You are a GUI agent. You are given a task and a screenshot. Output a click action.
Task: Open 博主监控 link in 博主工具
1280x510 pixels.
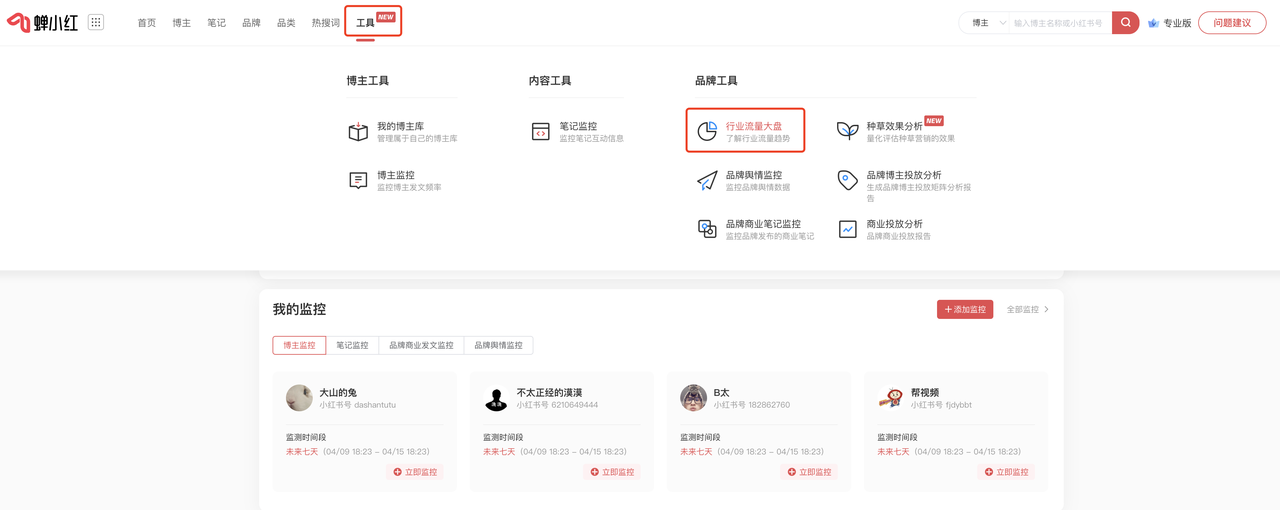point(396,175)
